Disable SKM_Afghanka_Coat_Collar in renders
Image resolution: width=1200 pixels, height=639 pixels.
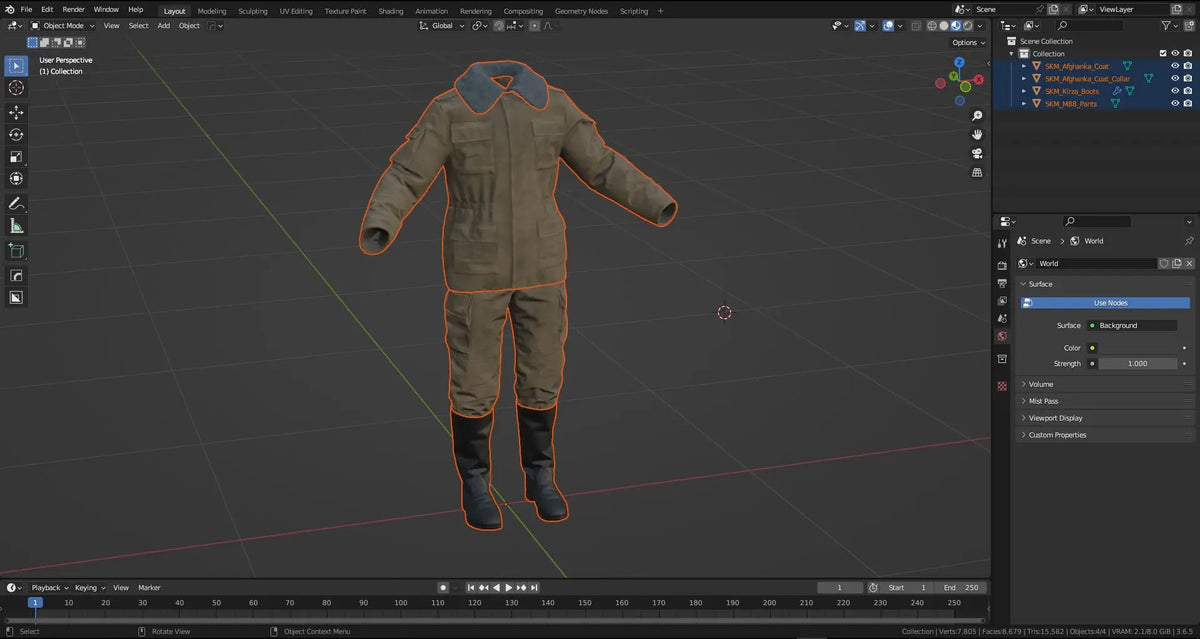click(1187, 79)
